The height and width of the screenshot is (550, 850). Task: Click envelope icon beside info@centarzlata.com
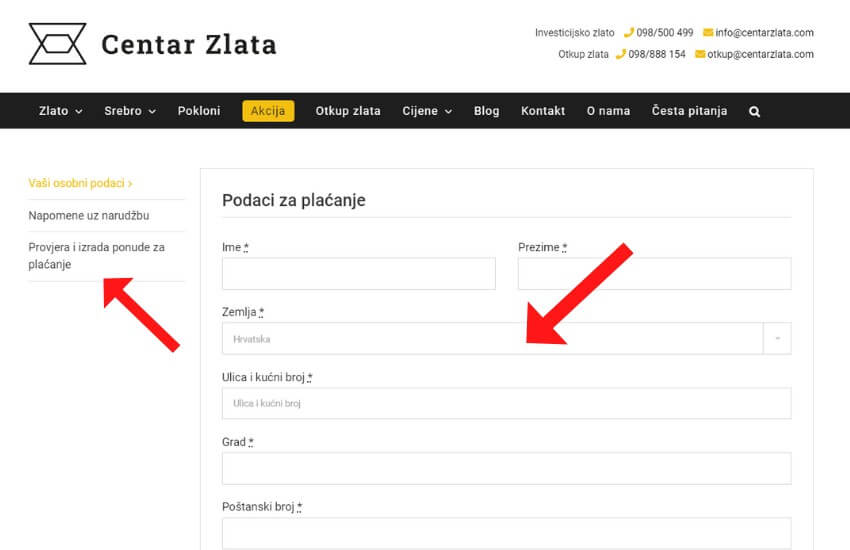point(708,33)
